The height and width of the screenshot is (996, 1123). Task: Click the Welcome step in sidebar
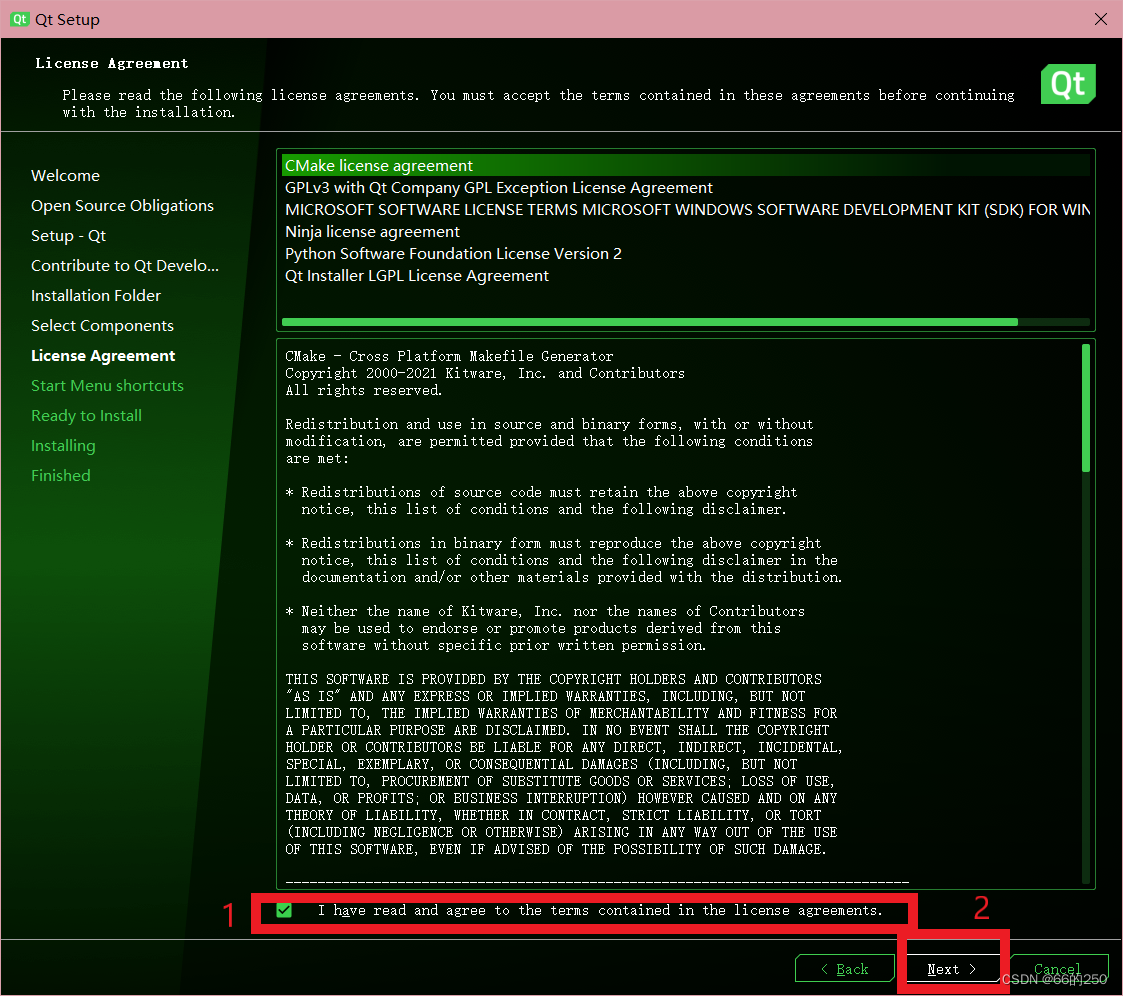tap(65, 175)
